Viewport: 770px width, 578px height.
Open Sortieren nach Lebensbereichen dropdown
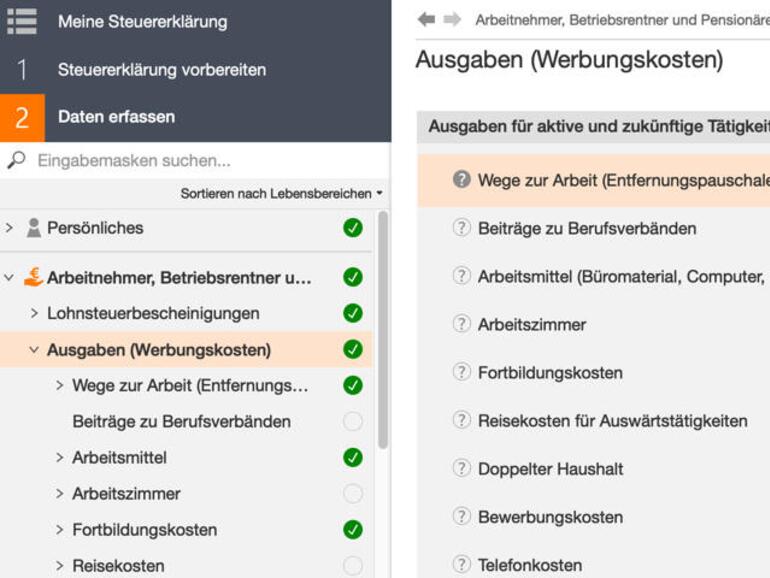coord(281,193)
